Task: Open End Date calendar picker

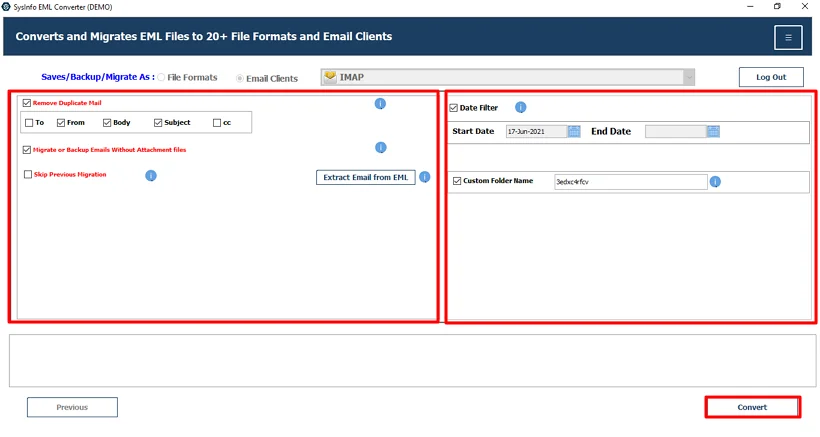Action: [713, 131]
